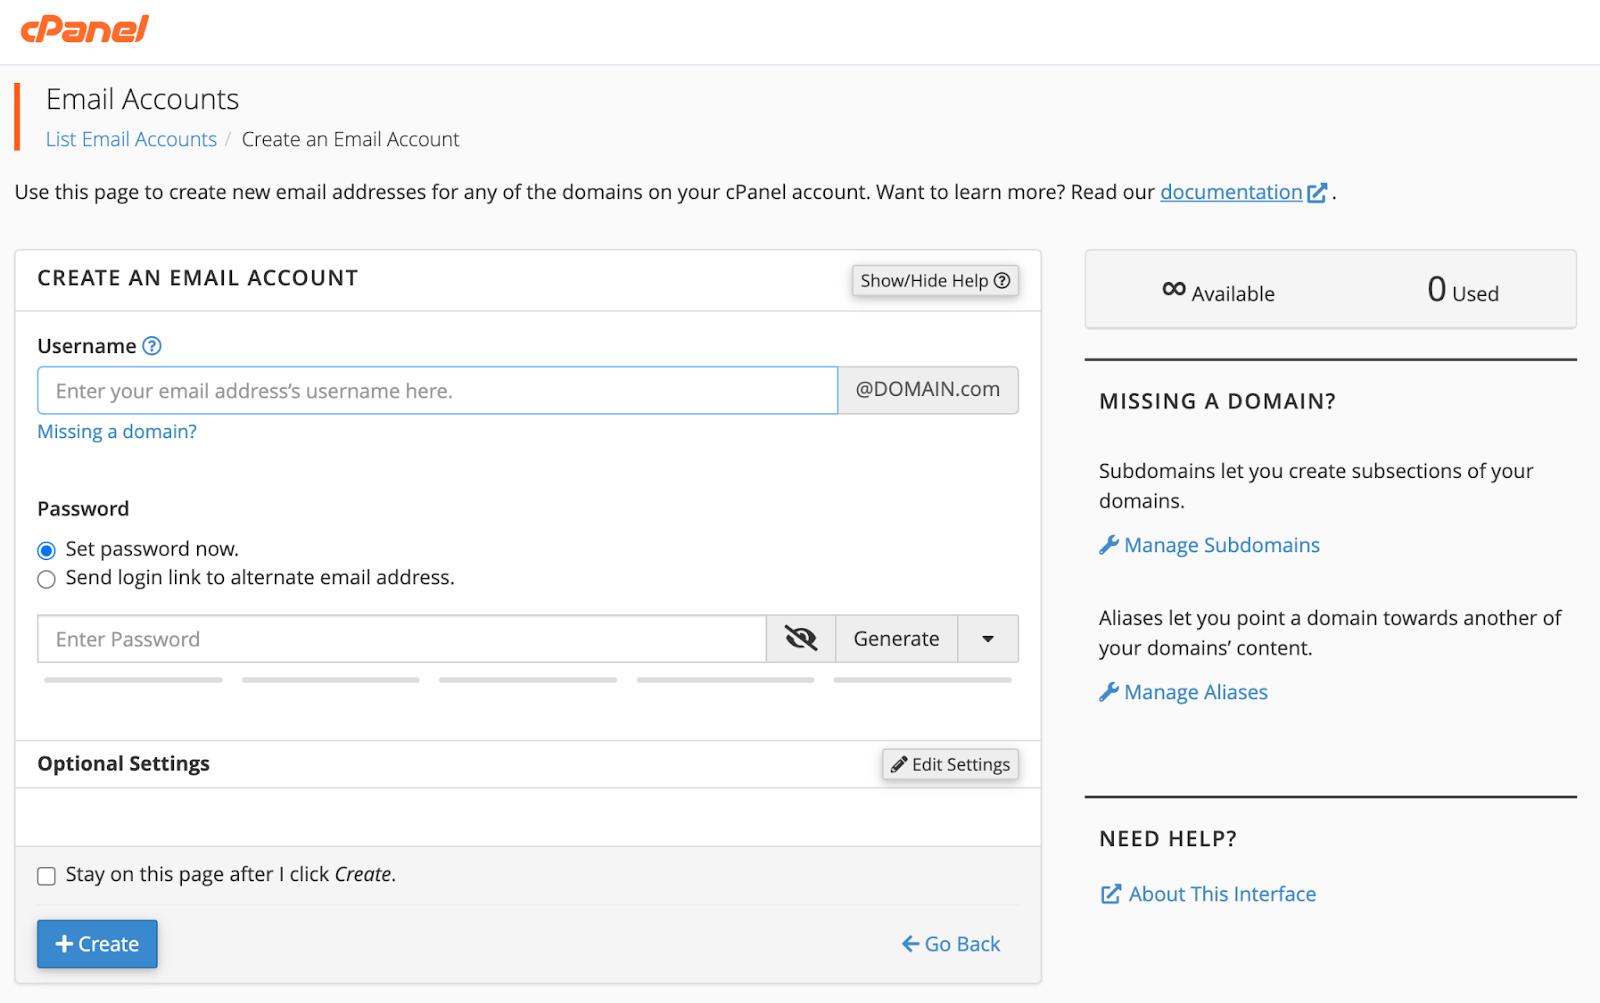The height and width of the screenshot is (1003, 1600).
Task: Open the Missing a domain? link
Action: (117, 432)
